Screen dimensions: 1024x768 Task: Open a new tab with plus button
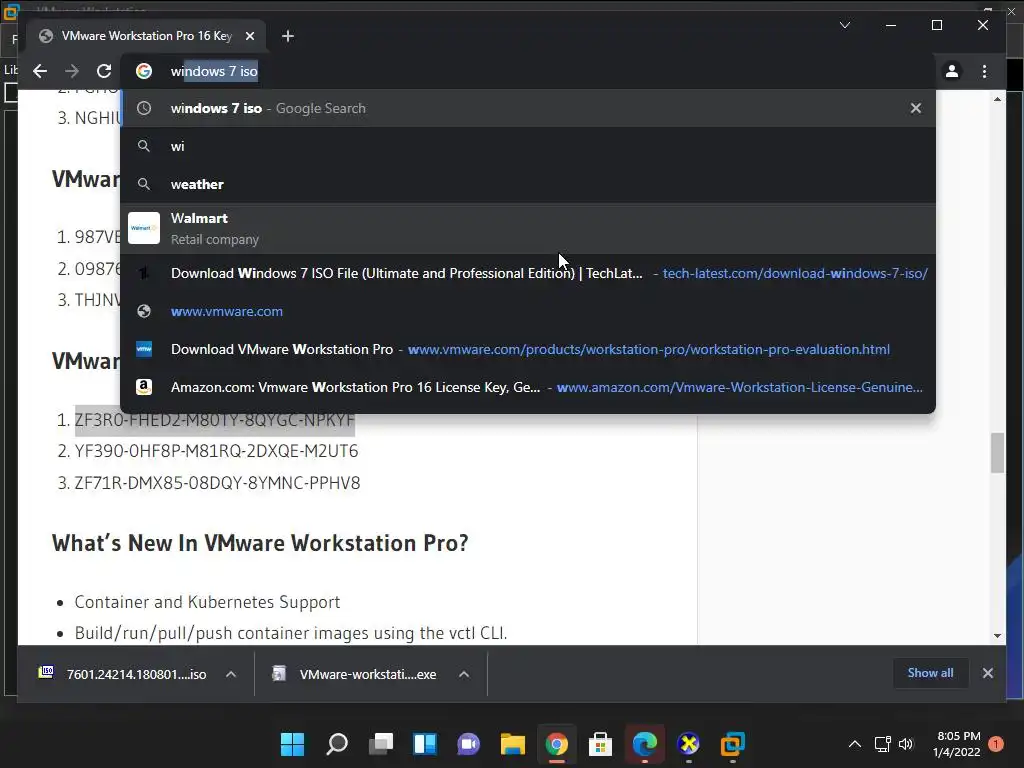288,36
